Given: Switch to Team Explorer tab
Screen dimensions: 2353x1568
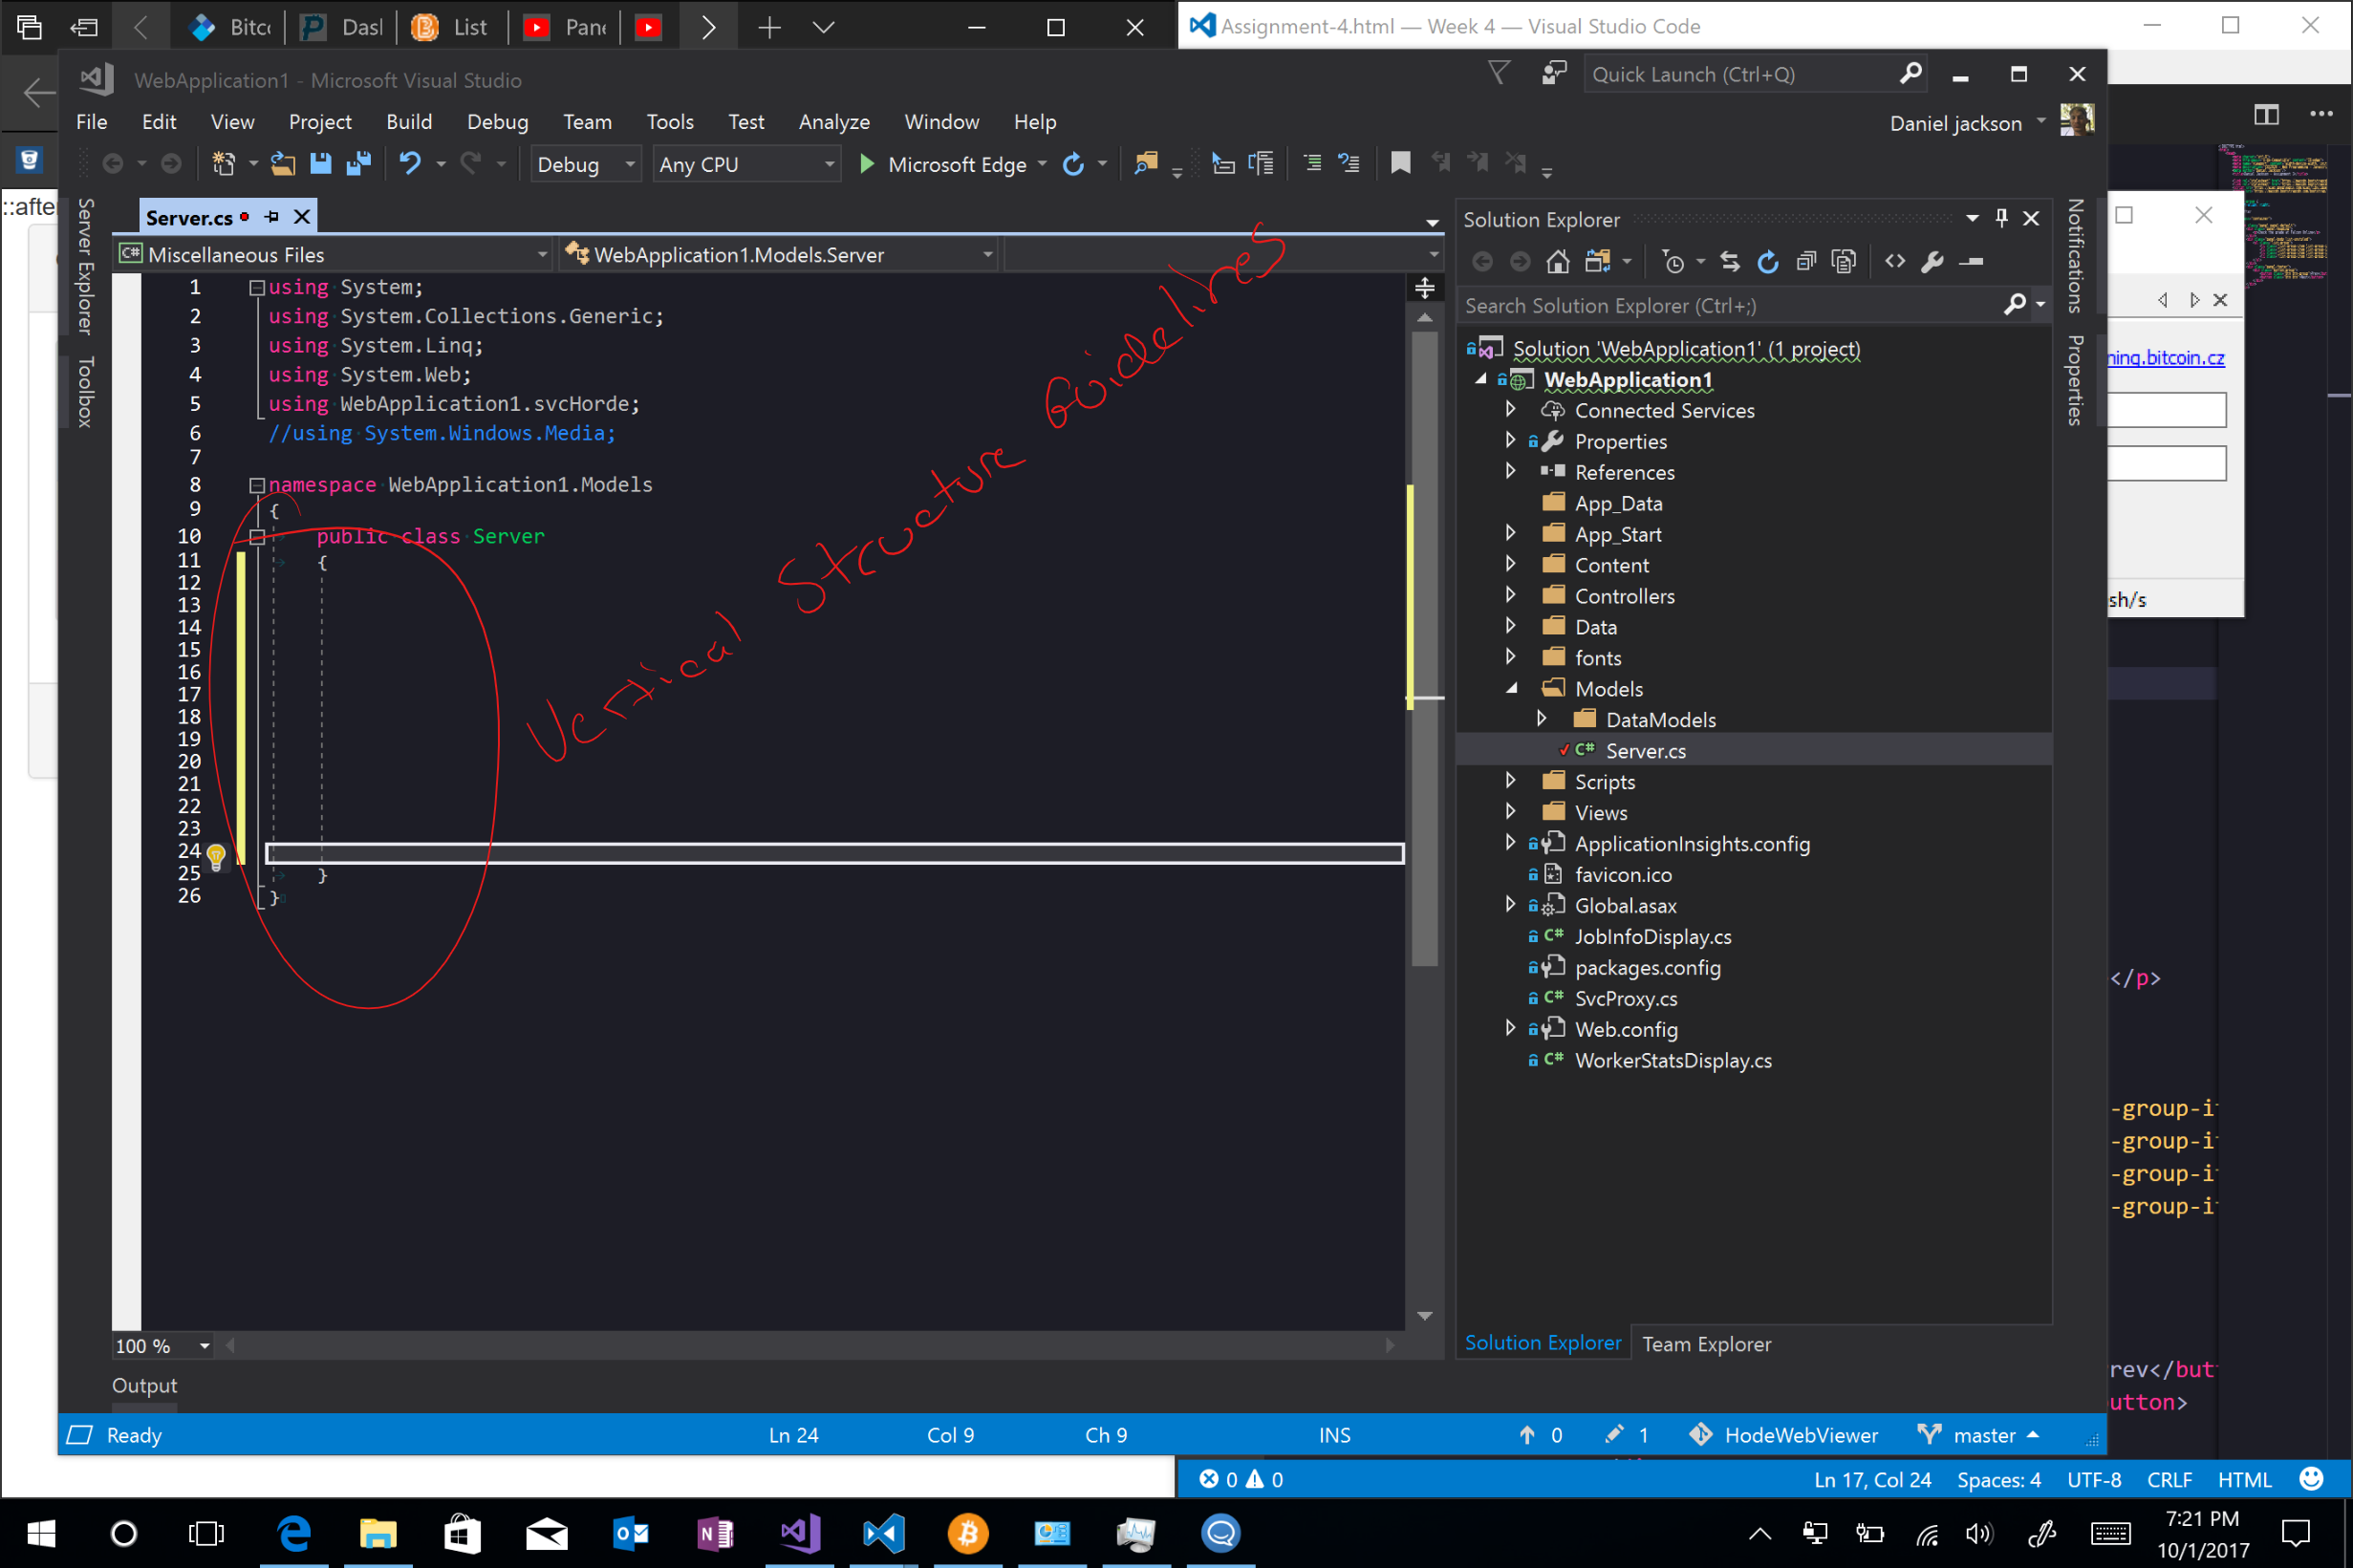Looking at the screenshot, I should tap(1706, 1344).
